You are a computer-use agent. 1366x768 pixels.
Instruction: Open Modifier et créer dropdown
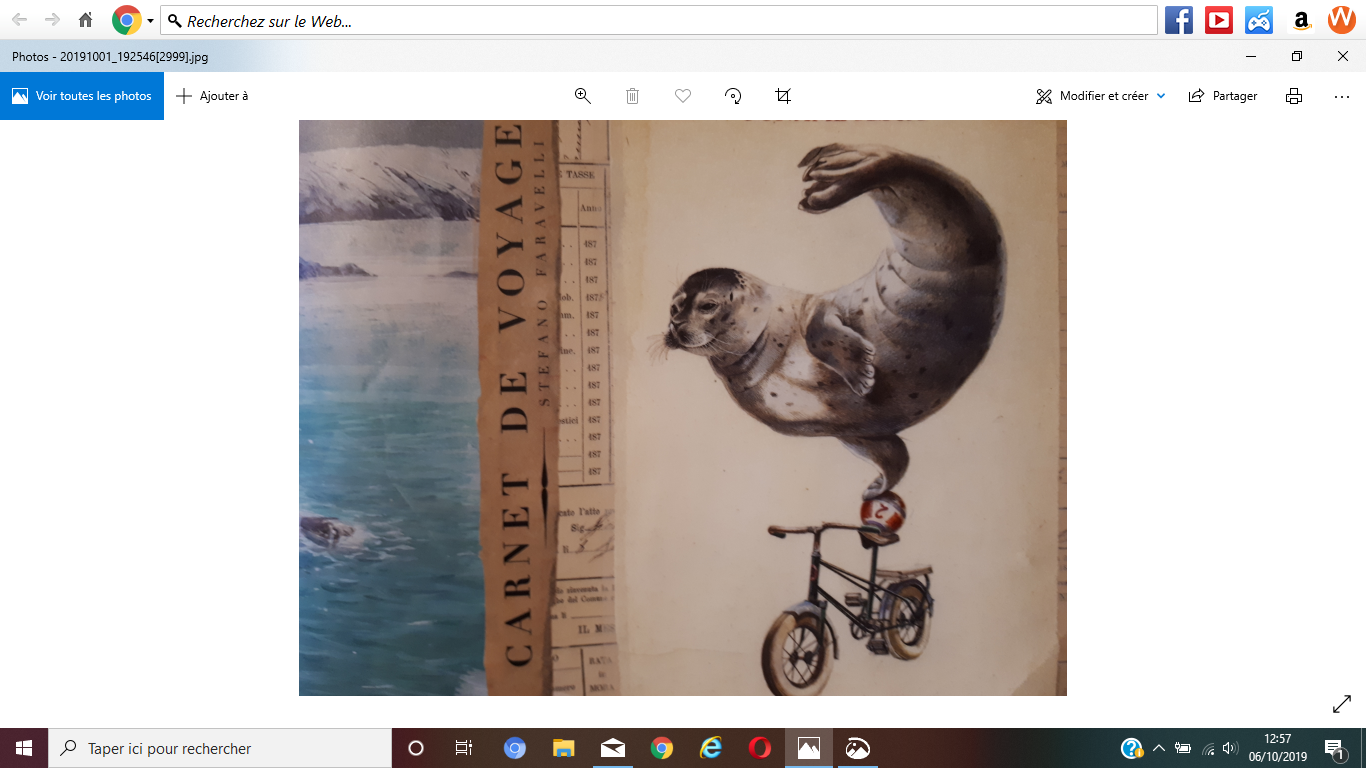click(x=1101, y=96)
